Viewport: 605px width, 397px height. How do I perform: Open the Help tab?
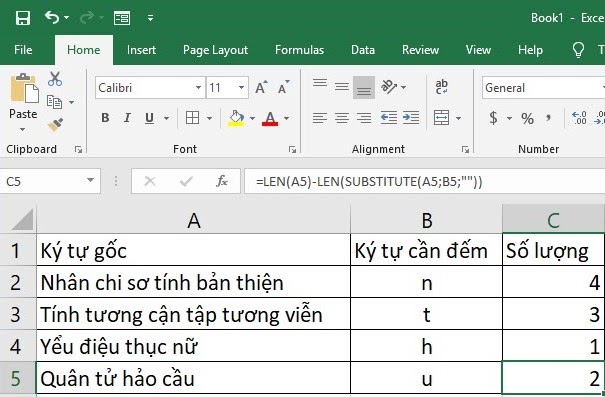[x=530, y=50]
